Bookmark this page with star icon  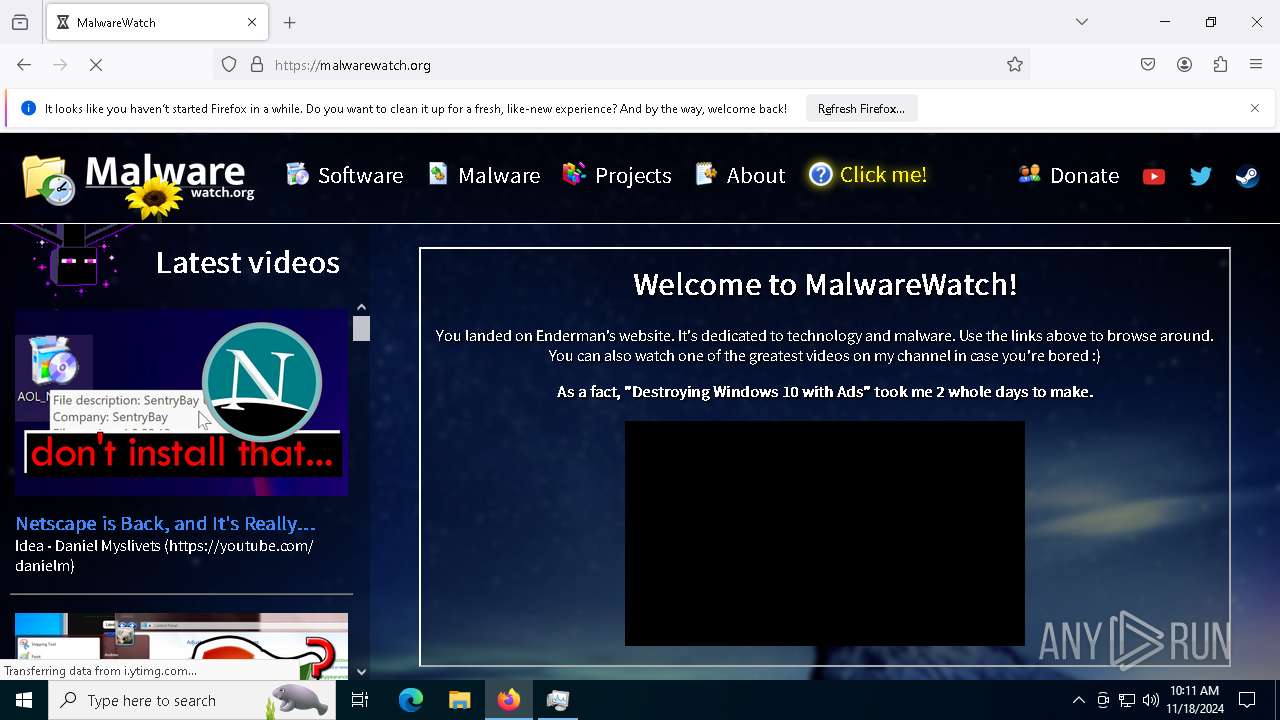point(1015,65)
